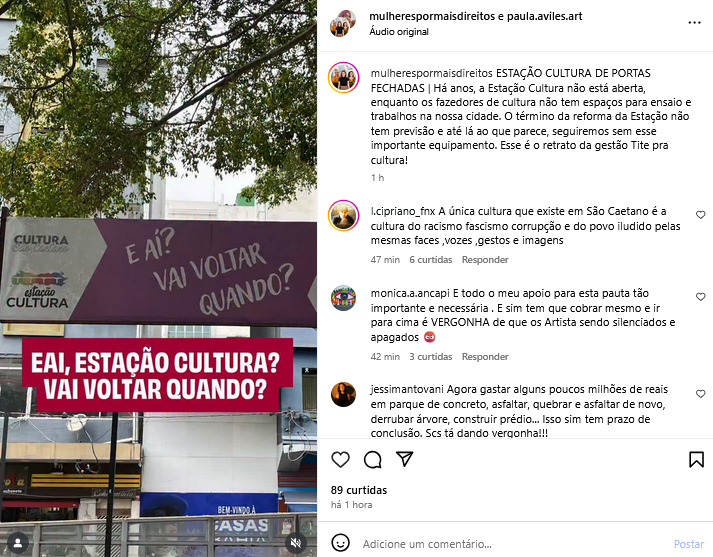Unmute the video sound icon
This screenshot has height=557, width=713.
point(296,543)
